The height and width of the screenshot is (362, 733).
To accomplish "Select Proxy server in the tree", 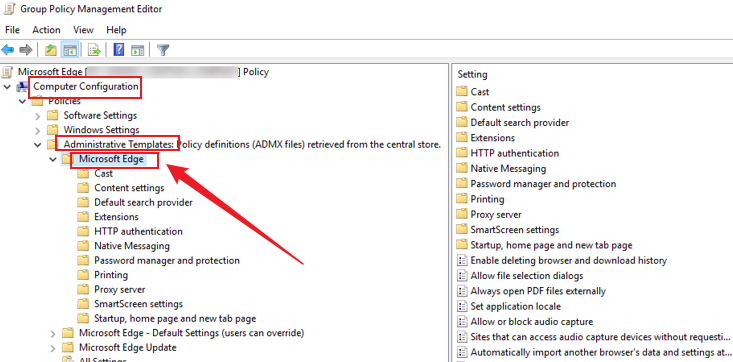I will (120, 290).
